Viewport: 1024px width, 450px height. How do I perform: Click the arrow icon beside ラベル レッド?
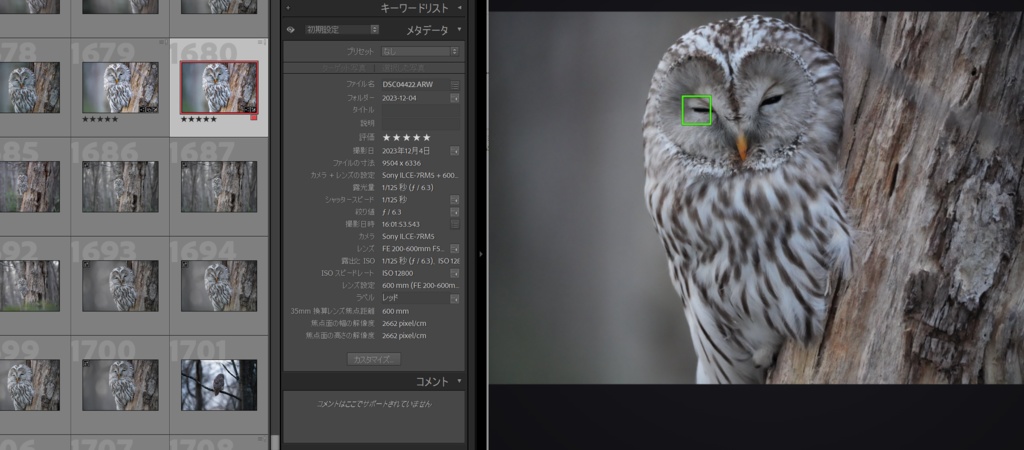[x=455, y=298]
